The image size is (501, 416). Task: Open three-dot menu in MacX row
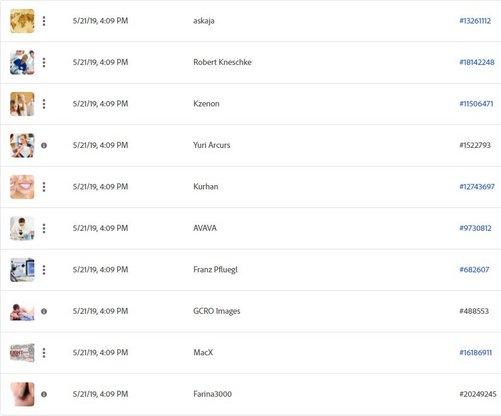tap(44, 353)
